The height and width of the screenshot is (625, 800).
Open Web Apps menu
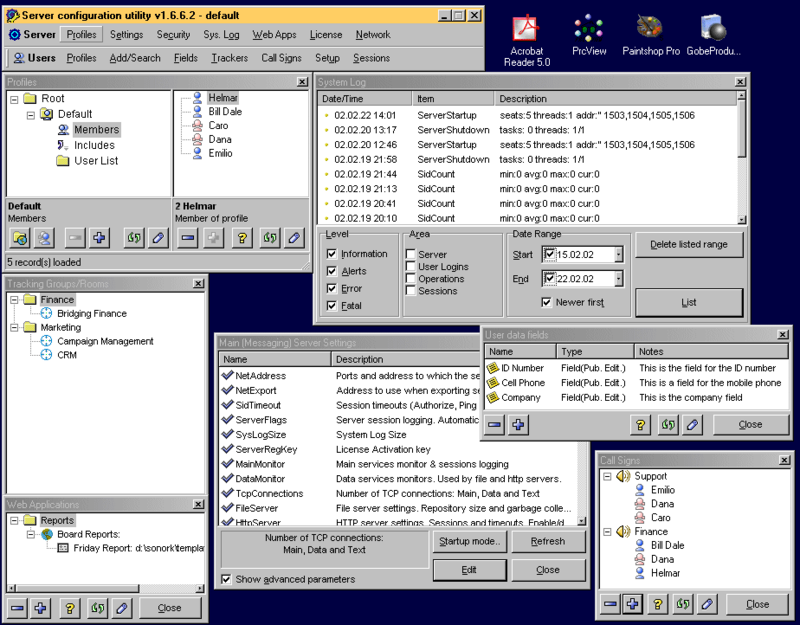(274, 35)
